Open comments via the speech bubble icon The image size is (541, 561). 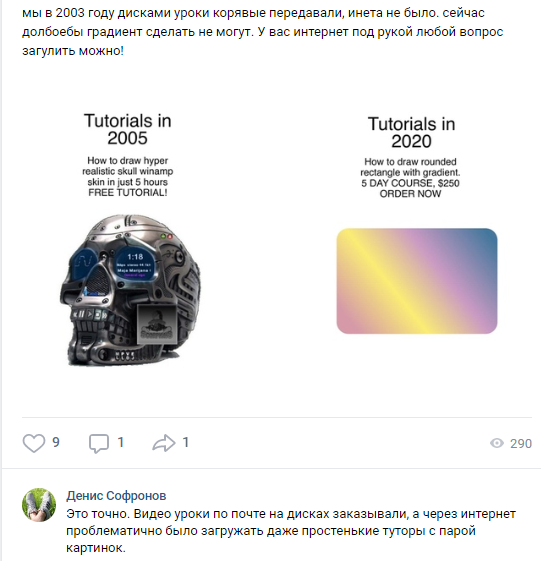pos(99,444)
